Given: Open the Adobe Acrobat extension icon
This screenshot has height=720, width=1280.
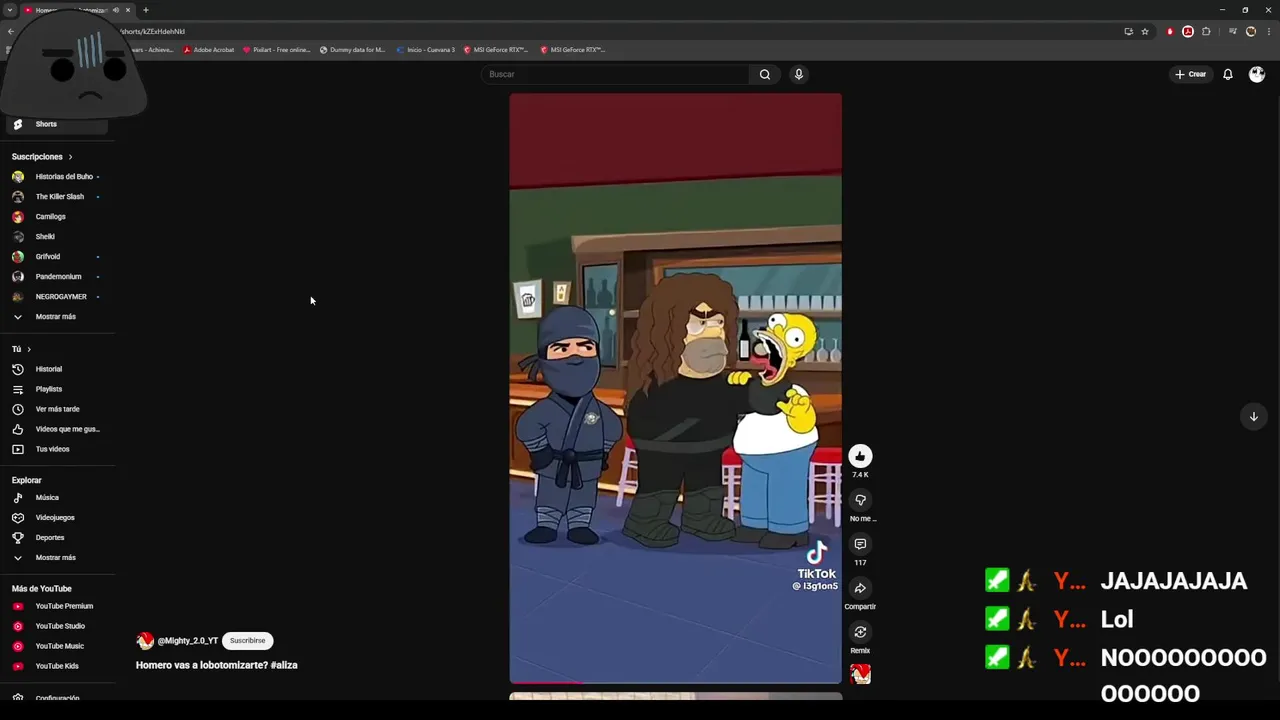Looking at the screenshot, I should click(x=1188, y=31).
